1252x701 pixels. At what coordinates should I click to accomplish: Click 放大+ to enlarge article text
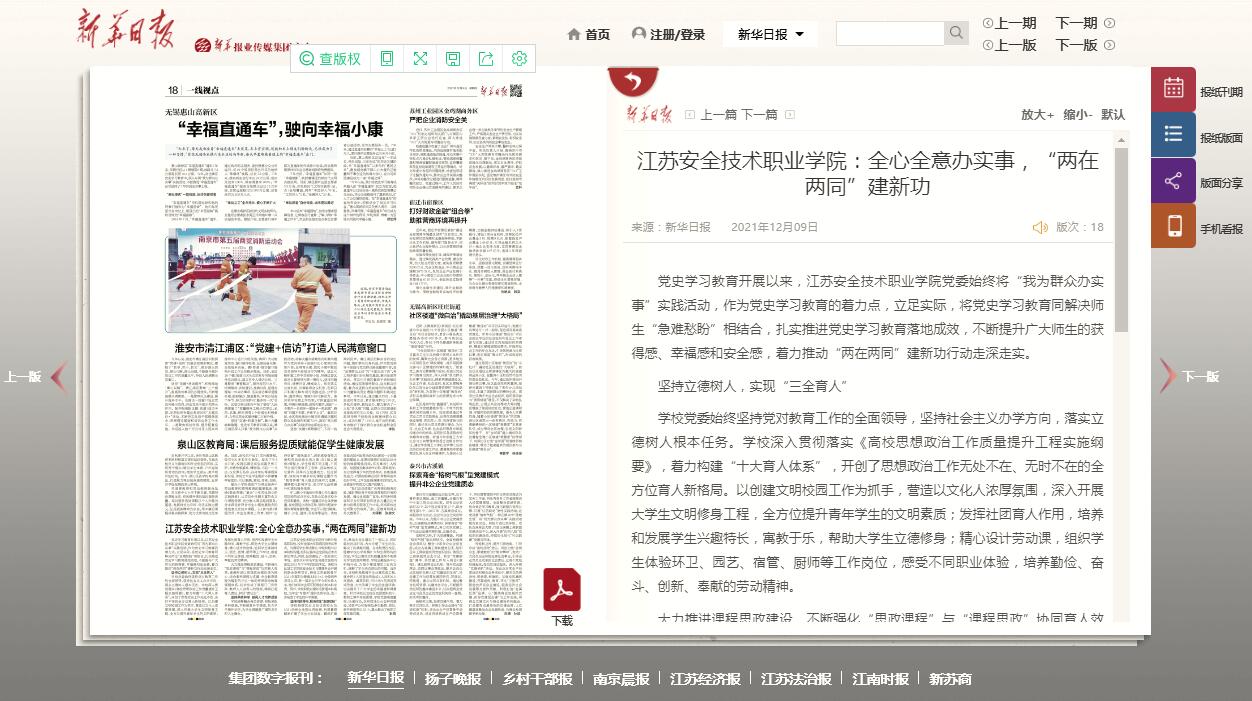click(1037, 114)
